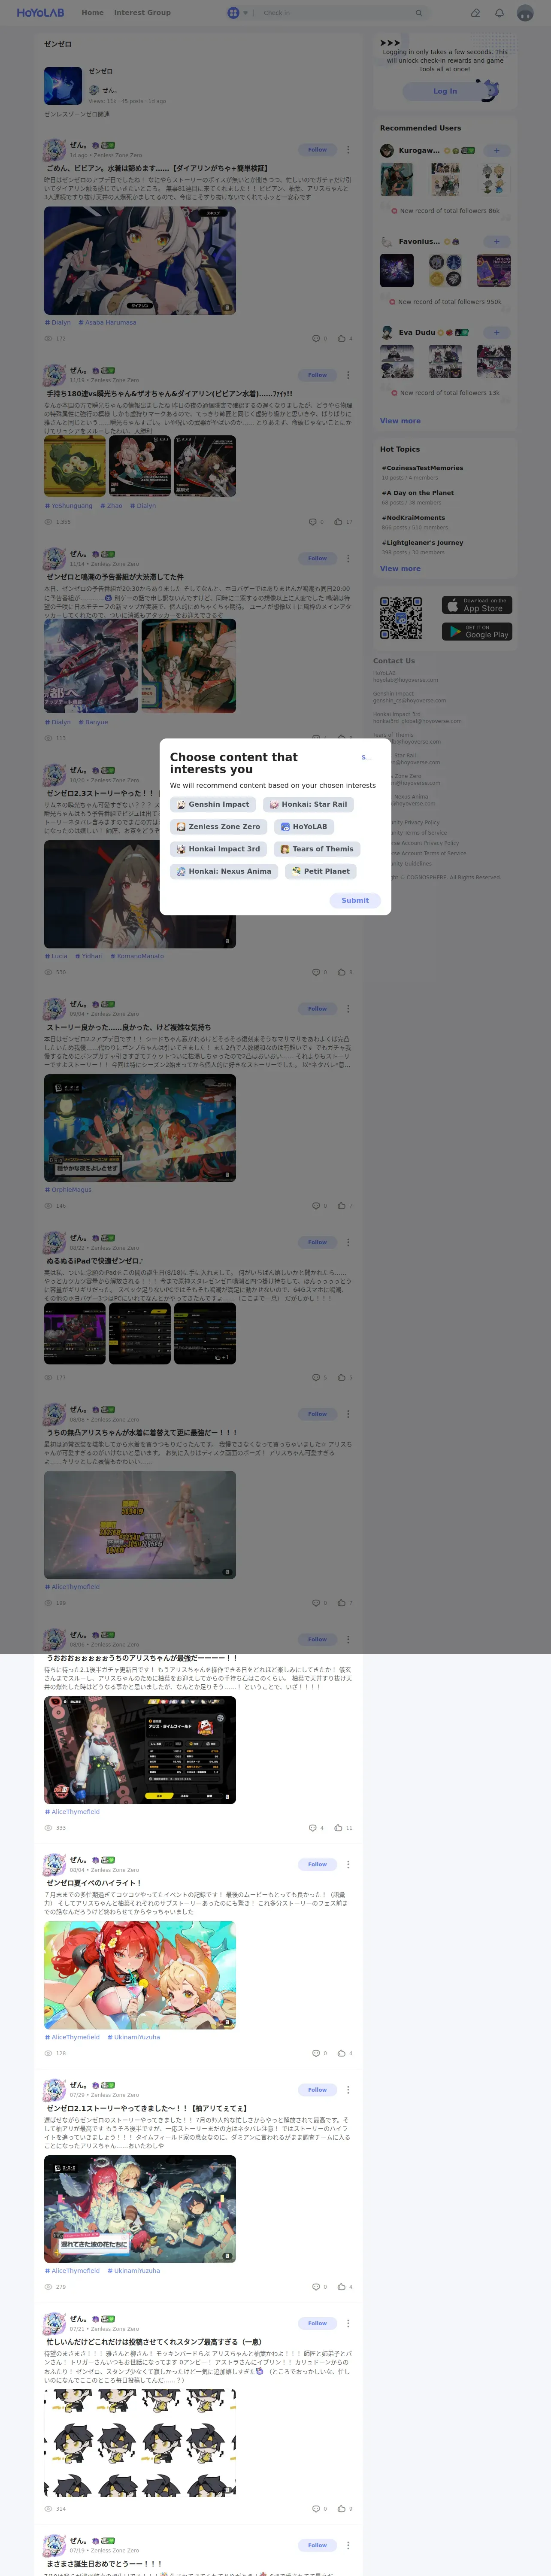Select the Tears of Themis interest chip
The image size is (551, 2576).
[317, 849]
